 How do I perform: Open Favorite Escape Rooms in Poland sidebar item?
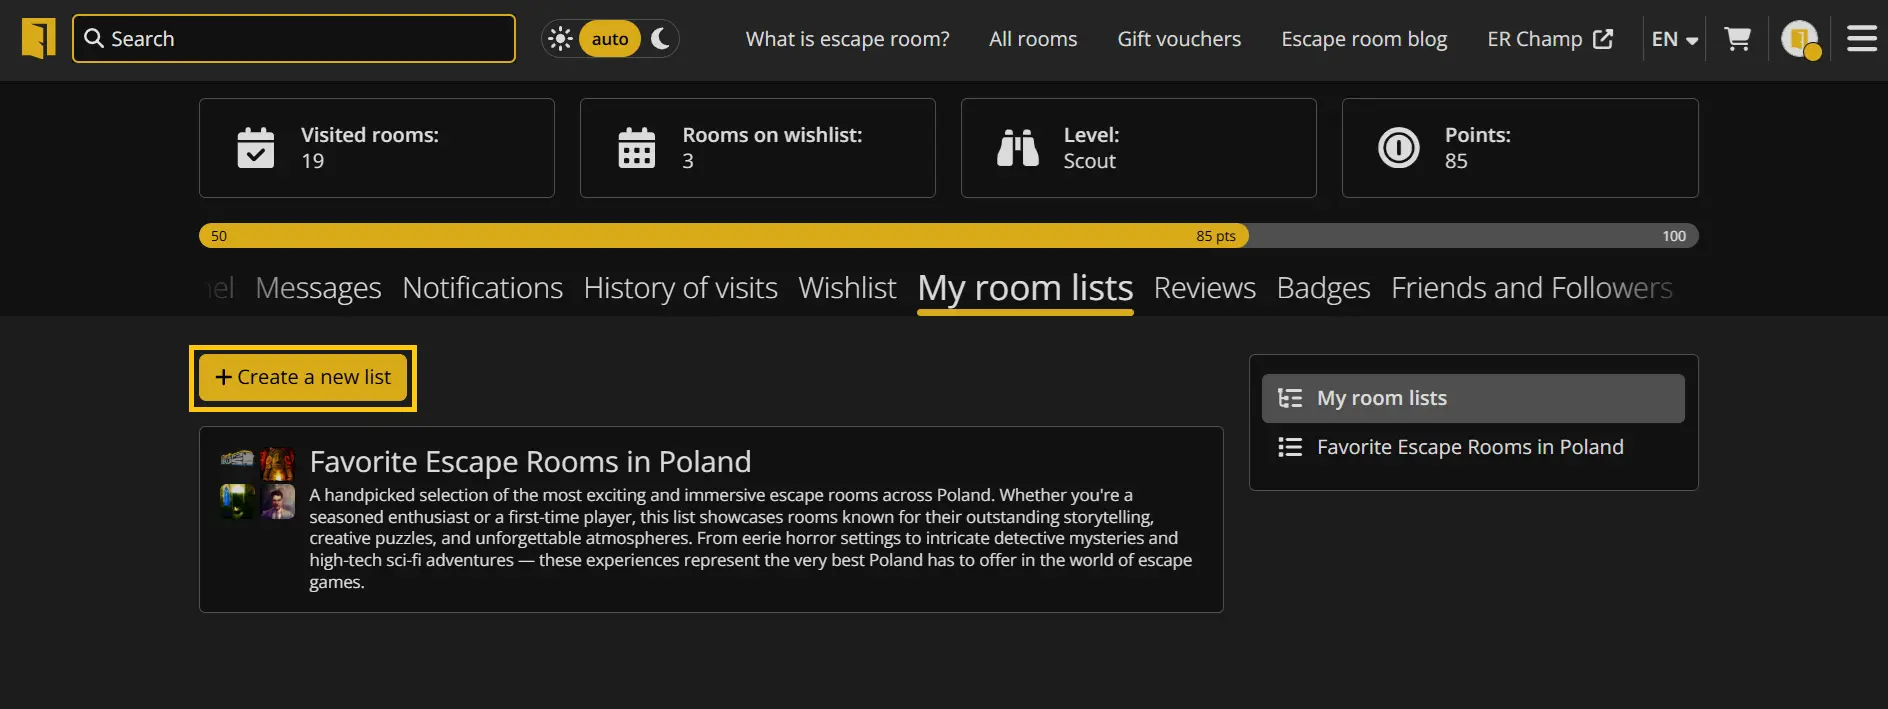tap(1470, 447)
